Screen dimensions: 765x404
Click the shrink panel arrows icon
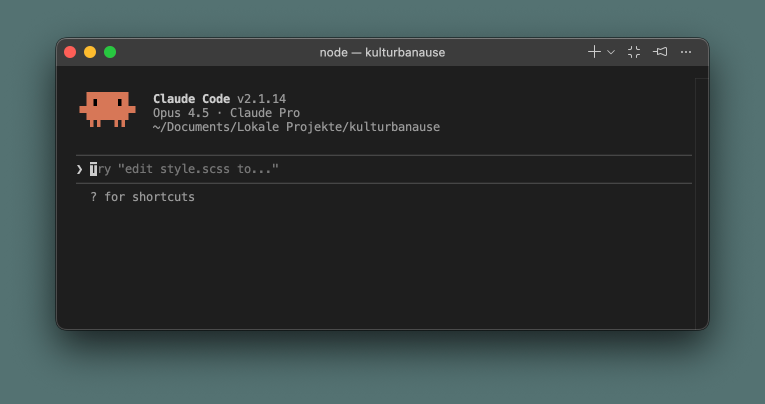[x=634, y=52]
